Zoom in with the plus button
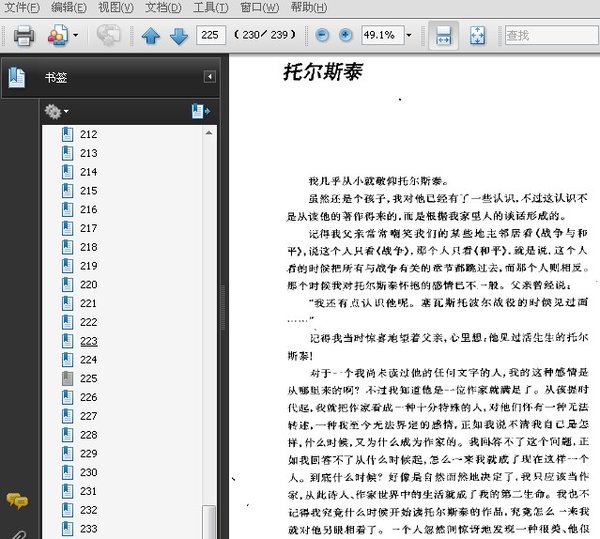Image resolution: width=600 pixels, height=539 pixels. [x=345, y=35]
